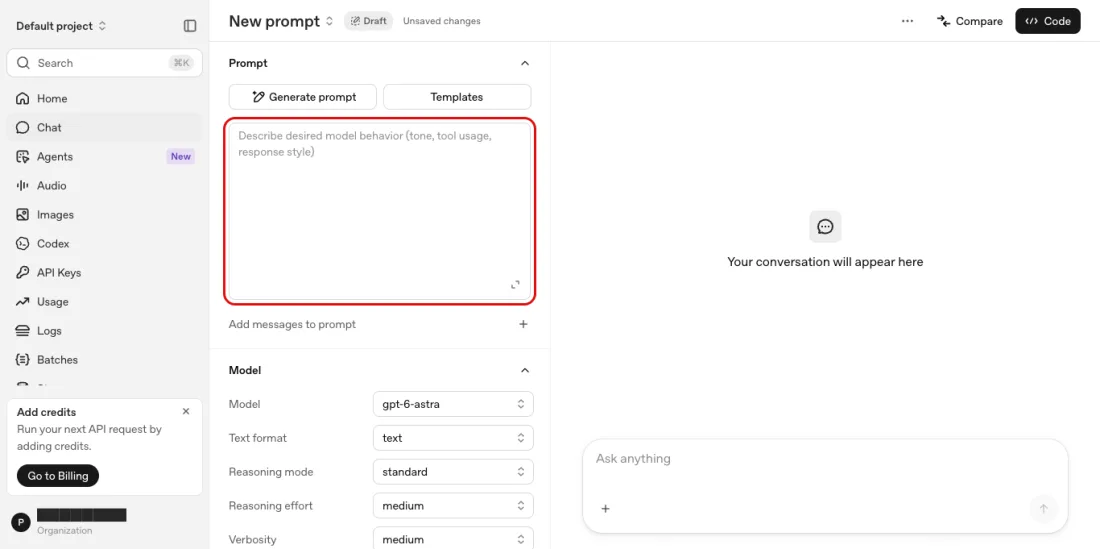Click the Audio waveform icon
Image resolution: width=1100 pixels, height=549 pixels.
[x=22, y=186]
